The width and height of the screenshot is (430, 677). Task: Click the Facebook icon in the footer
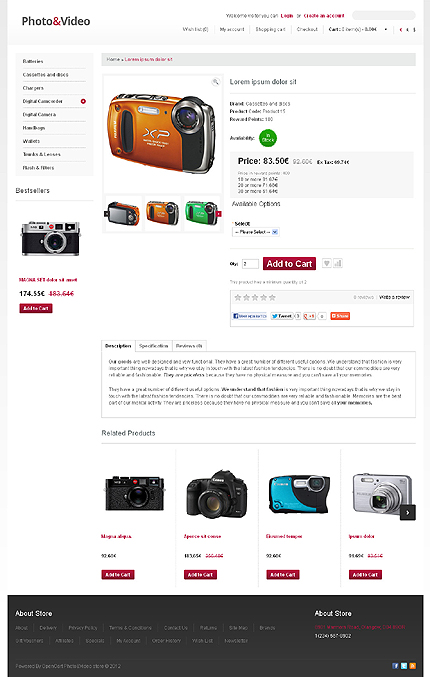pos(395,666)
